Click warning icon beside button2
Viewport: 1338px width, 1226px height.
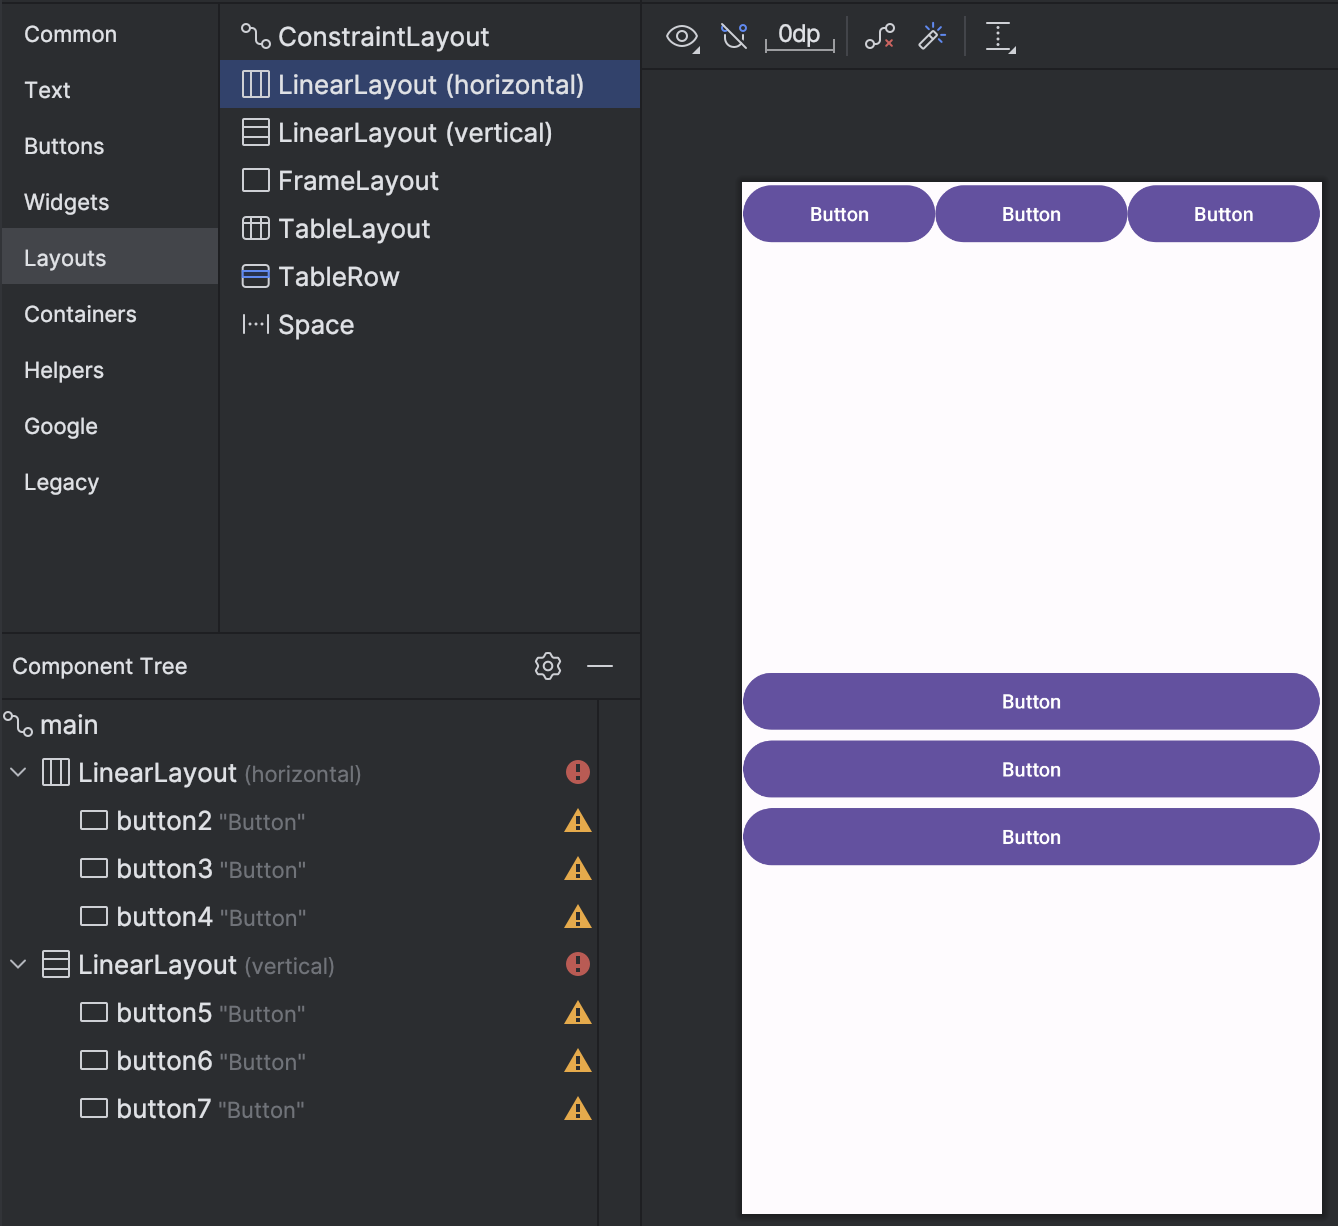pos(578,821)
